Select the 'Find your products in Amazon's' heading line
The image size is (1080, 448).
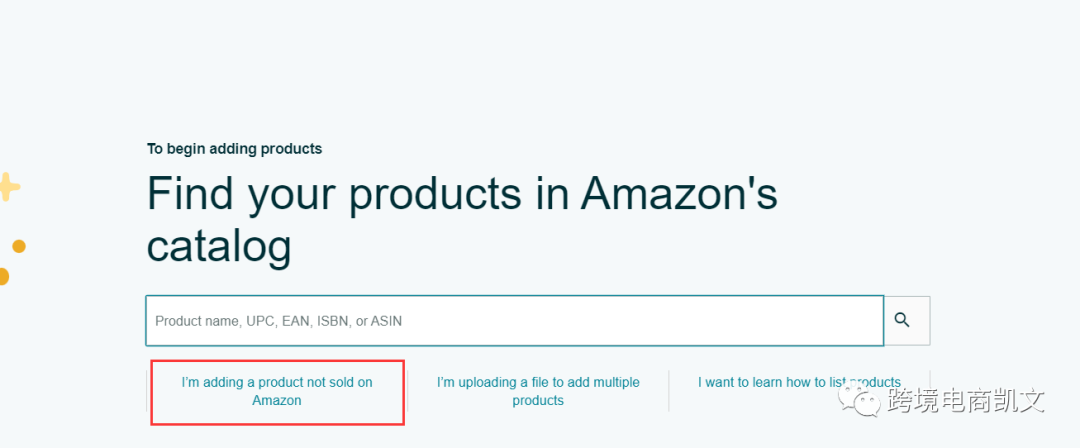point(462,194)
